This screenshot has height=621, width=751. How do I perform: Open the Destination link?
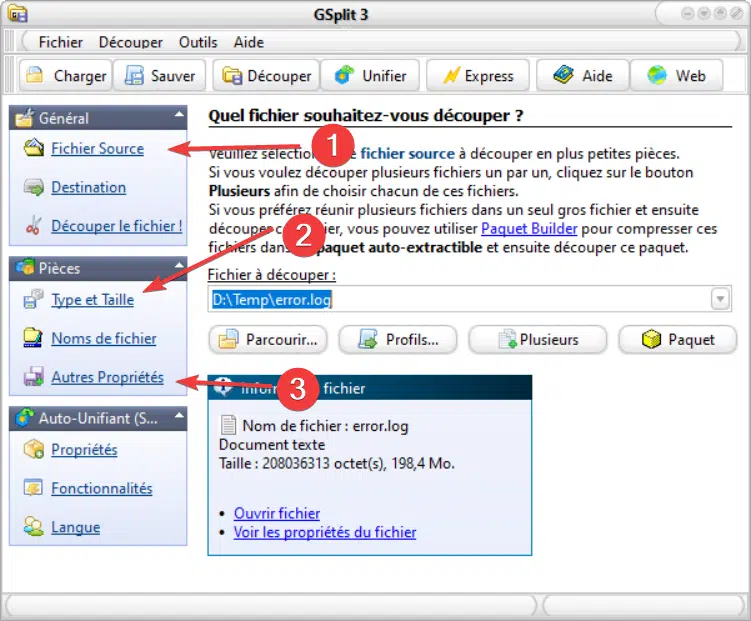coord(89,187)
